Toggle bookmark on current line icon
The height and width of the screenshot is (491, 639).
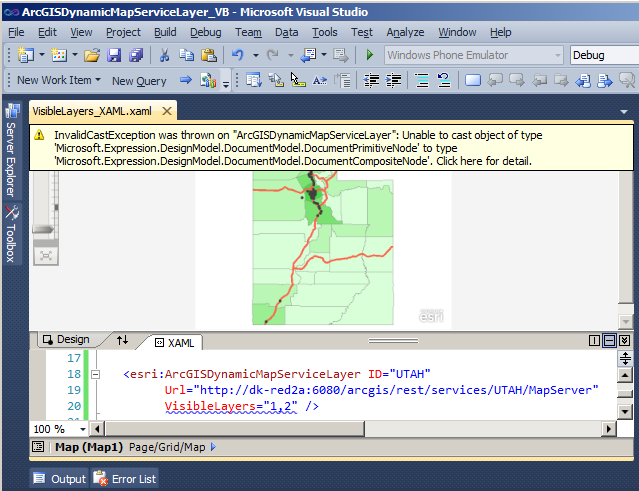(473, 80)
